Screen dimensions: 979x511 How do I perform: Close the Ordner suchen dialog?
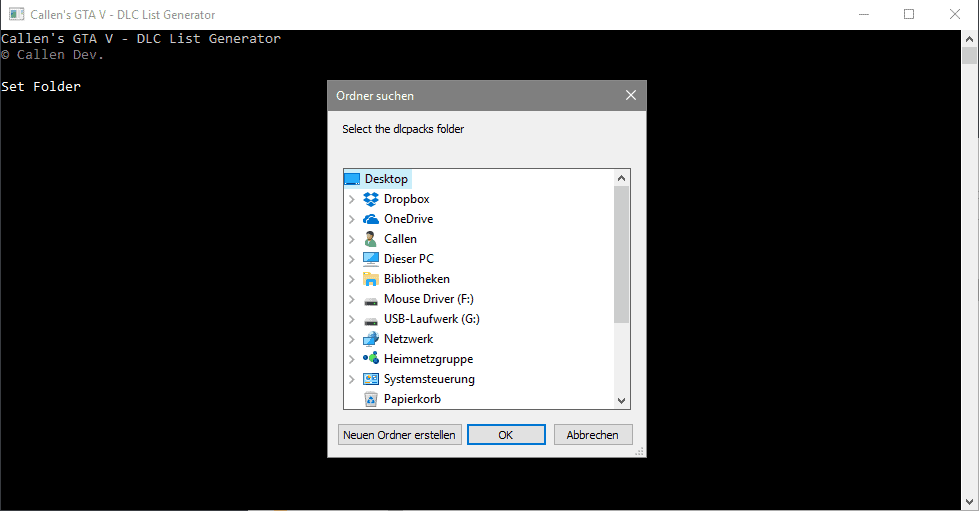[x=630, y=96]
